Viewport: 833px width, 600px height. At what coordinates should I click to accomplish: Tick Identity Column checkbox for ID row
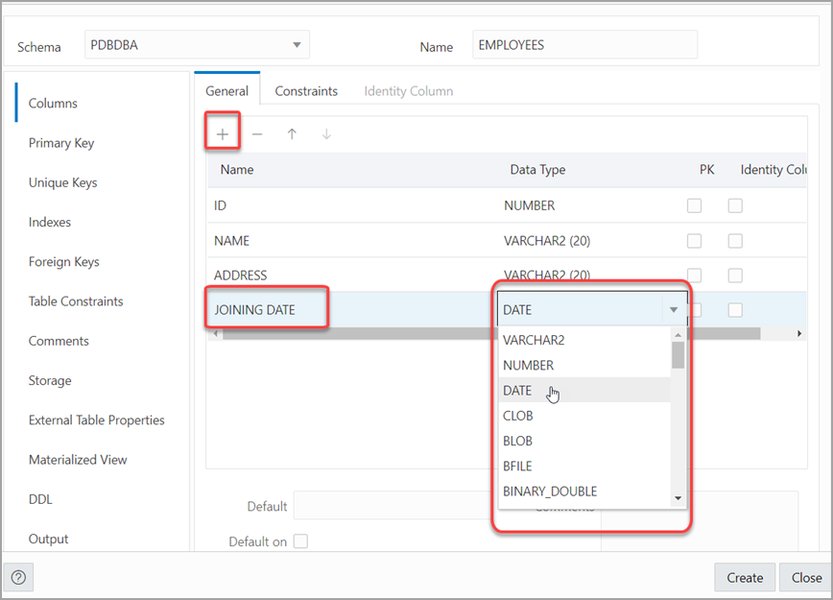click(735, 206)
